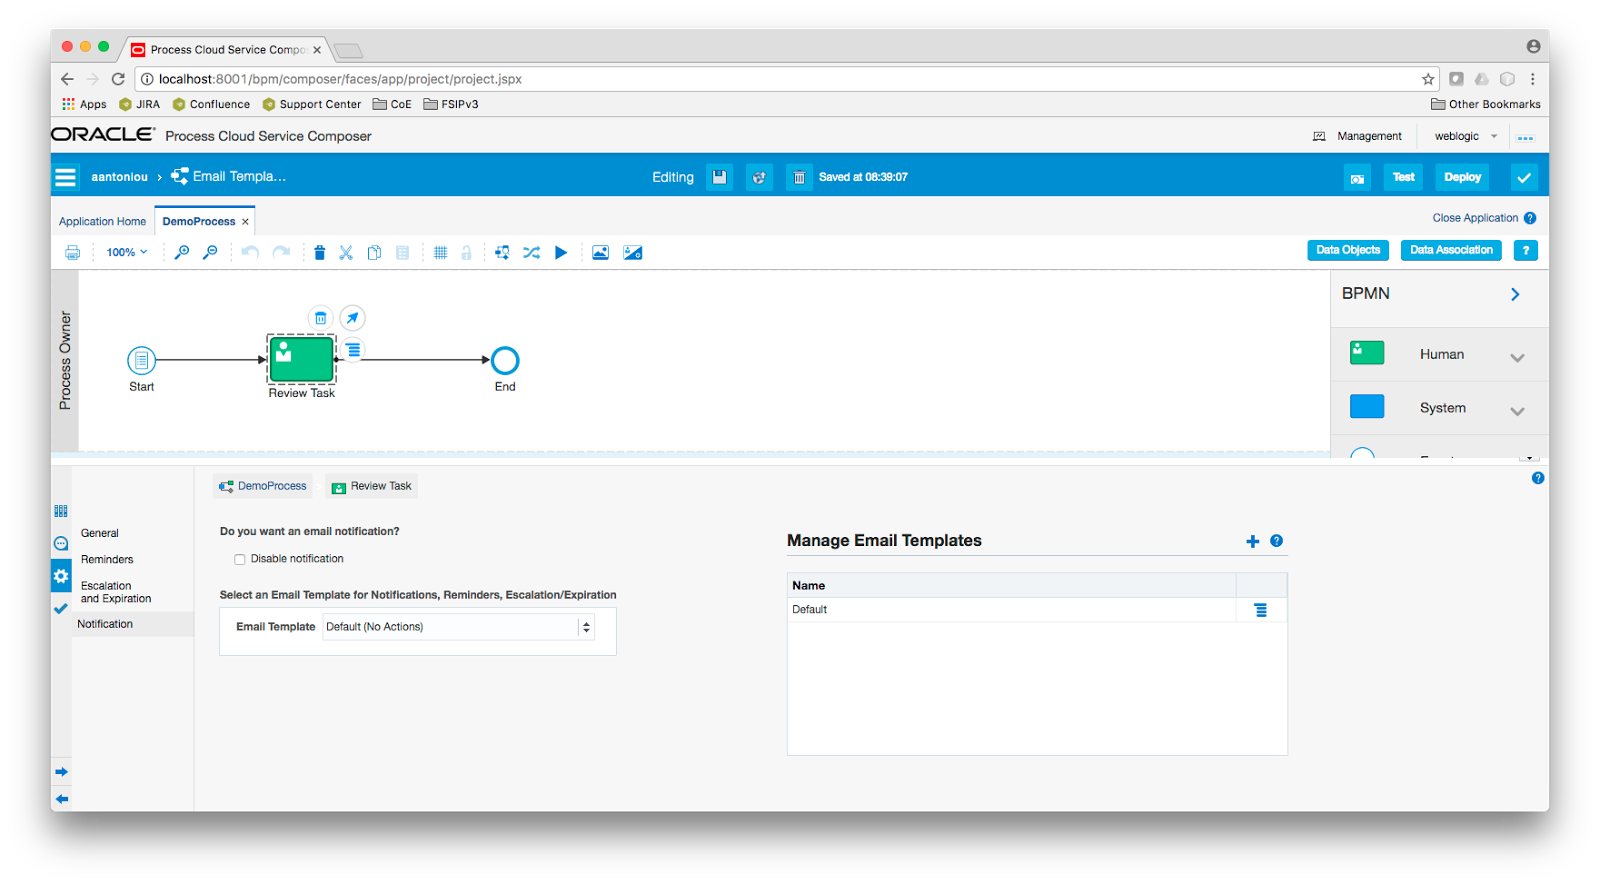Viewport: 1600px width, 884px height.
Task: Open the General properties section
Action: click(x=100, y=534)
